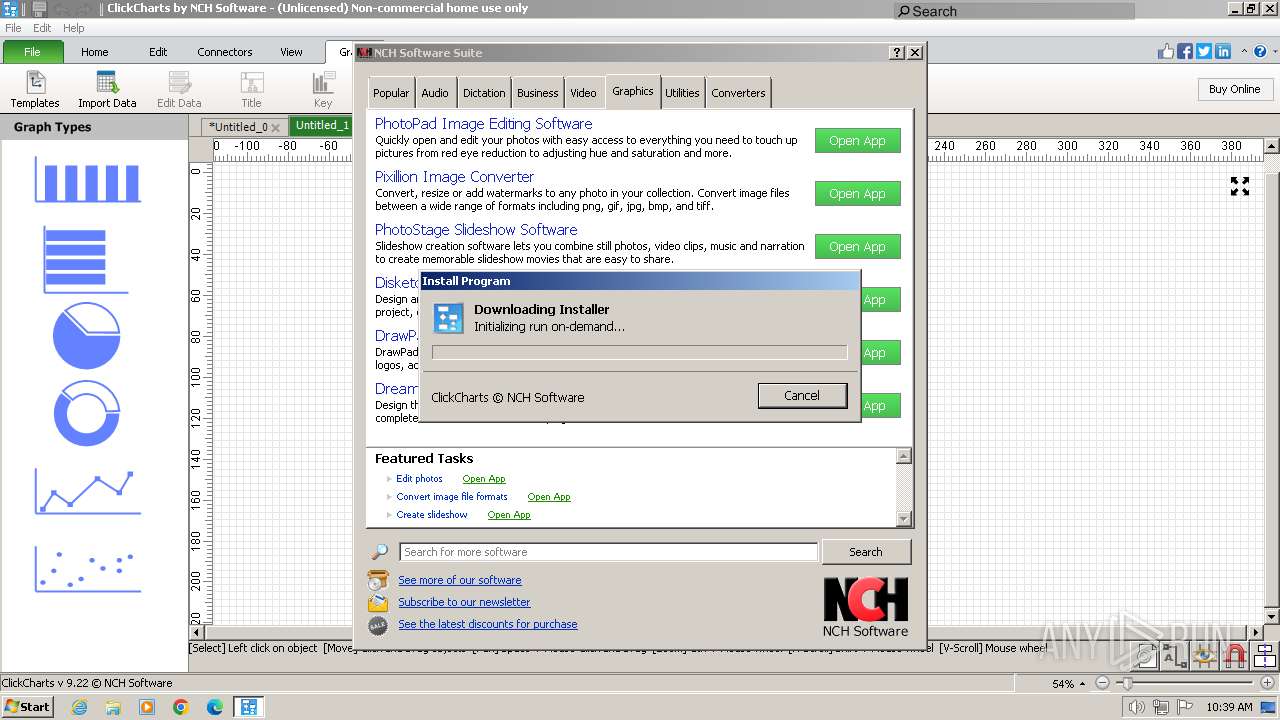Open Internet Explorer from the taskbar
Image resolution: width=1280 pixels, height=720 pixels.
pos(79,707)
